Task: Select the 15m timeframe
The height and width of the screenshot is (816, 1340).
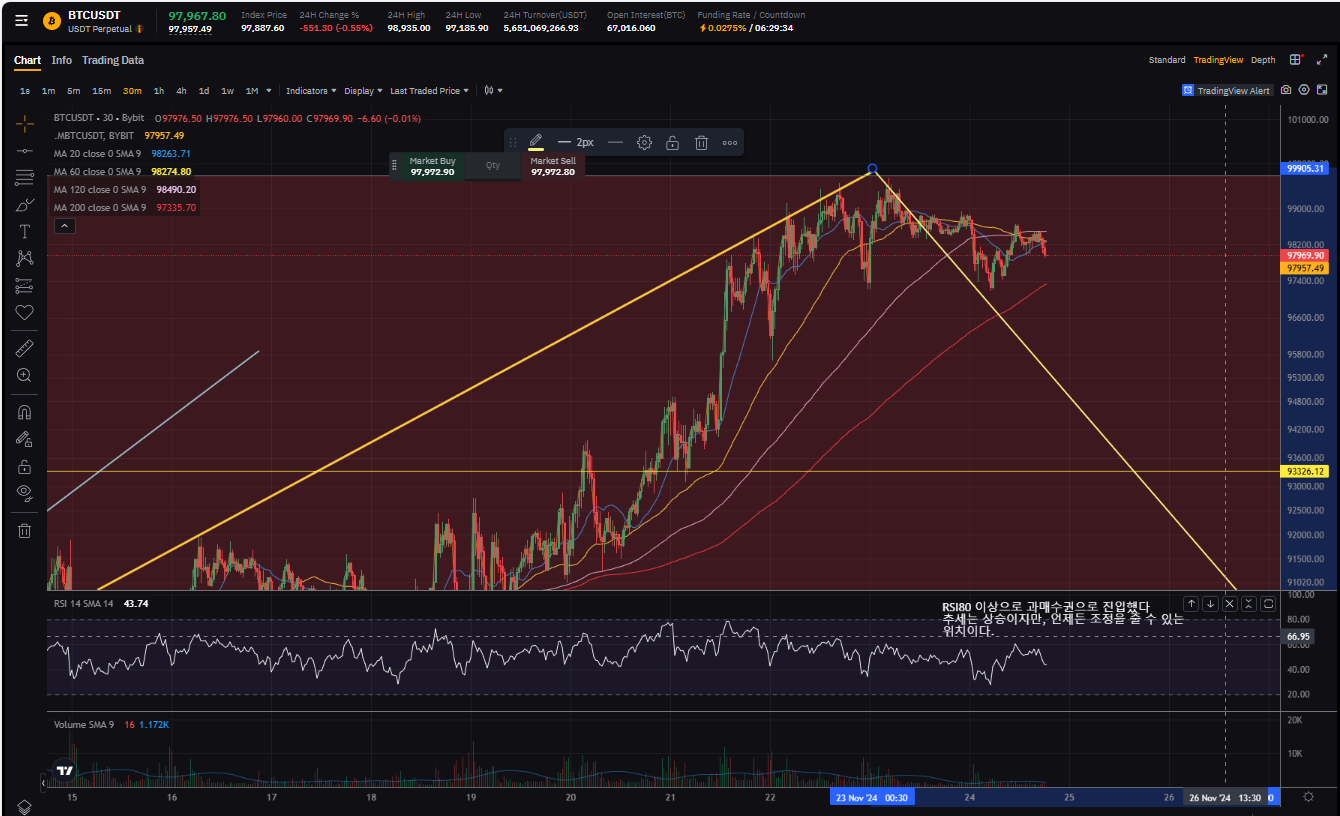Action: tap(101, 91)
